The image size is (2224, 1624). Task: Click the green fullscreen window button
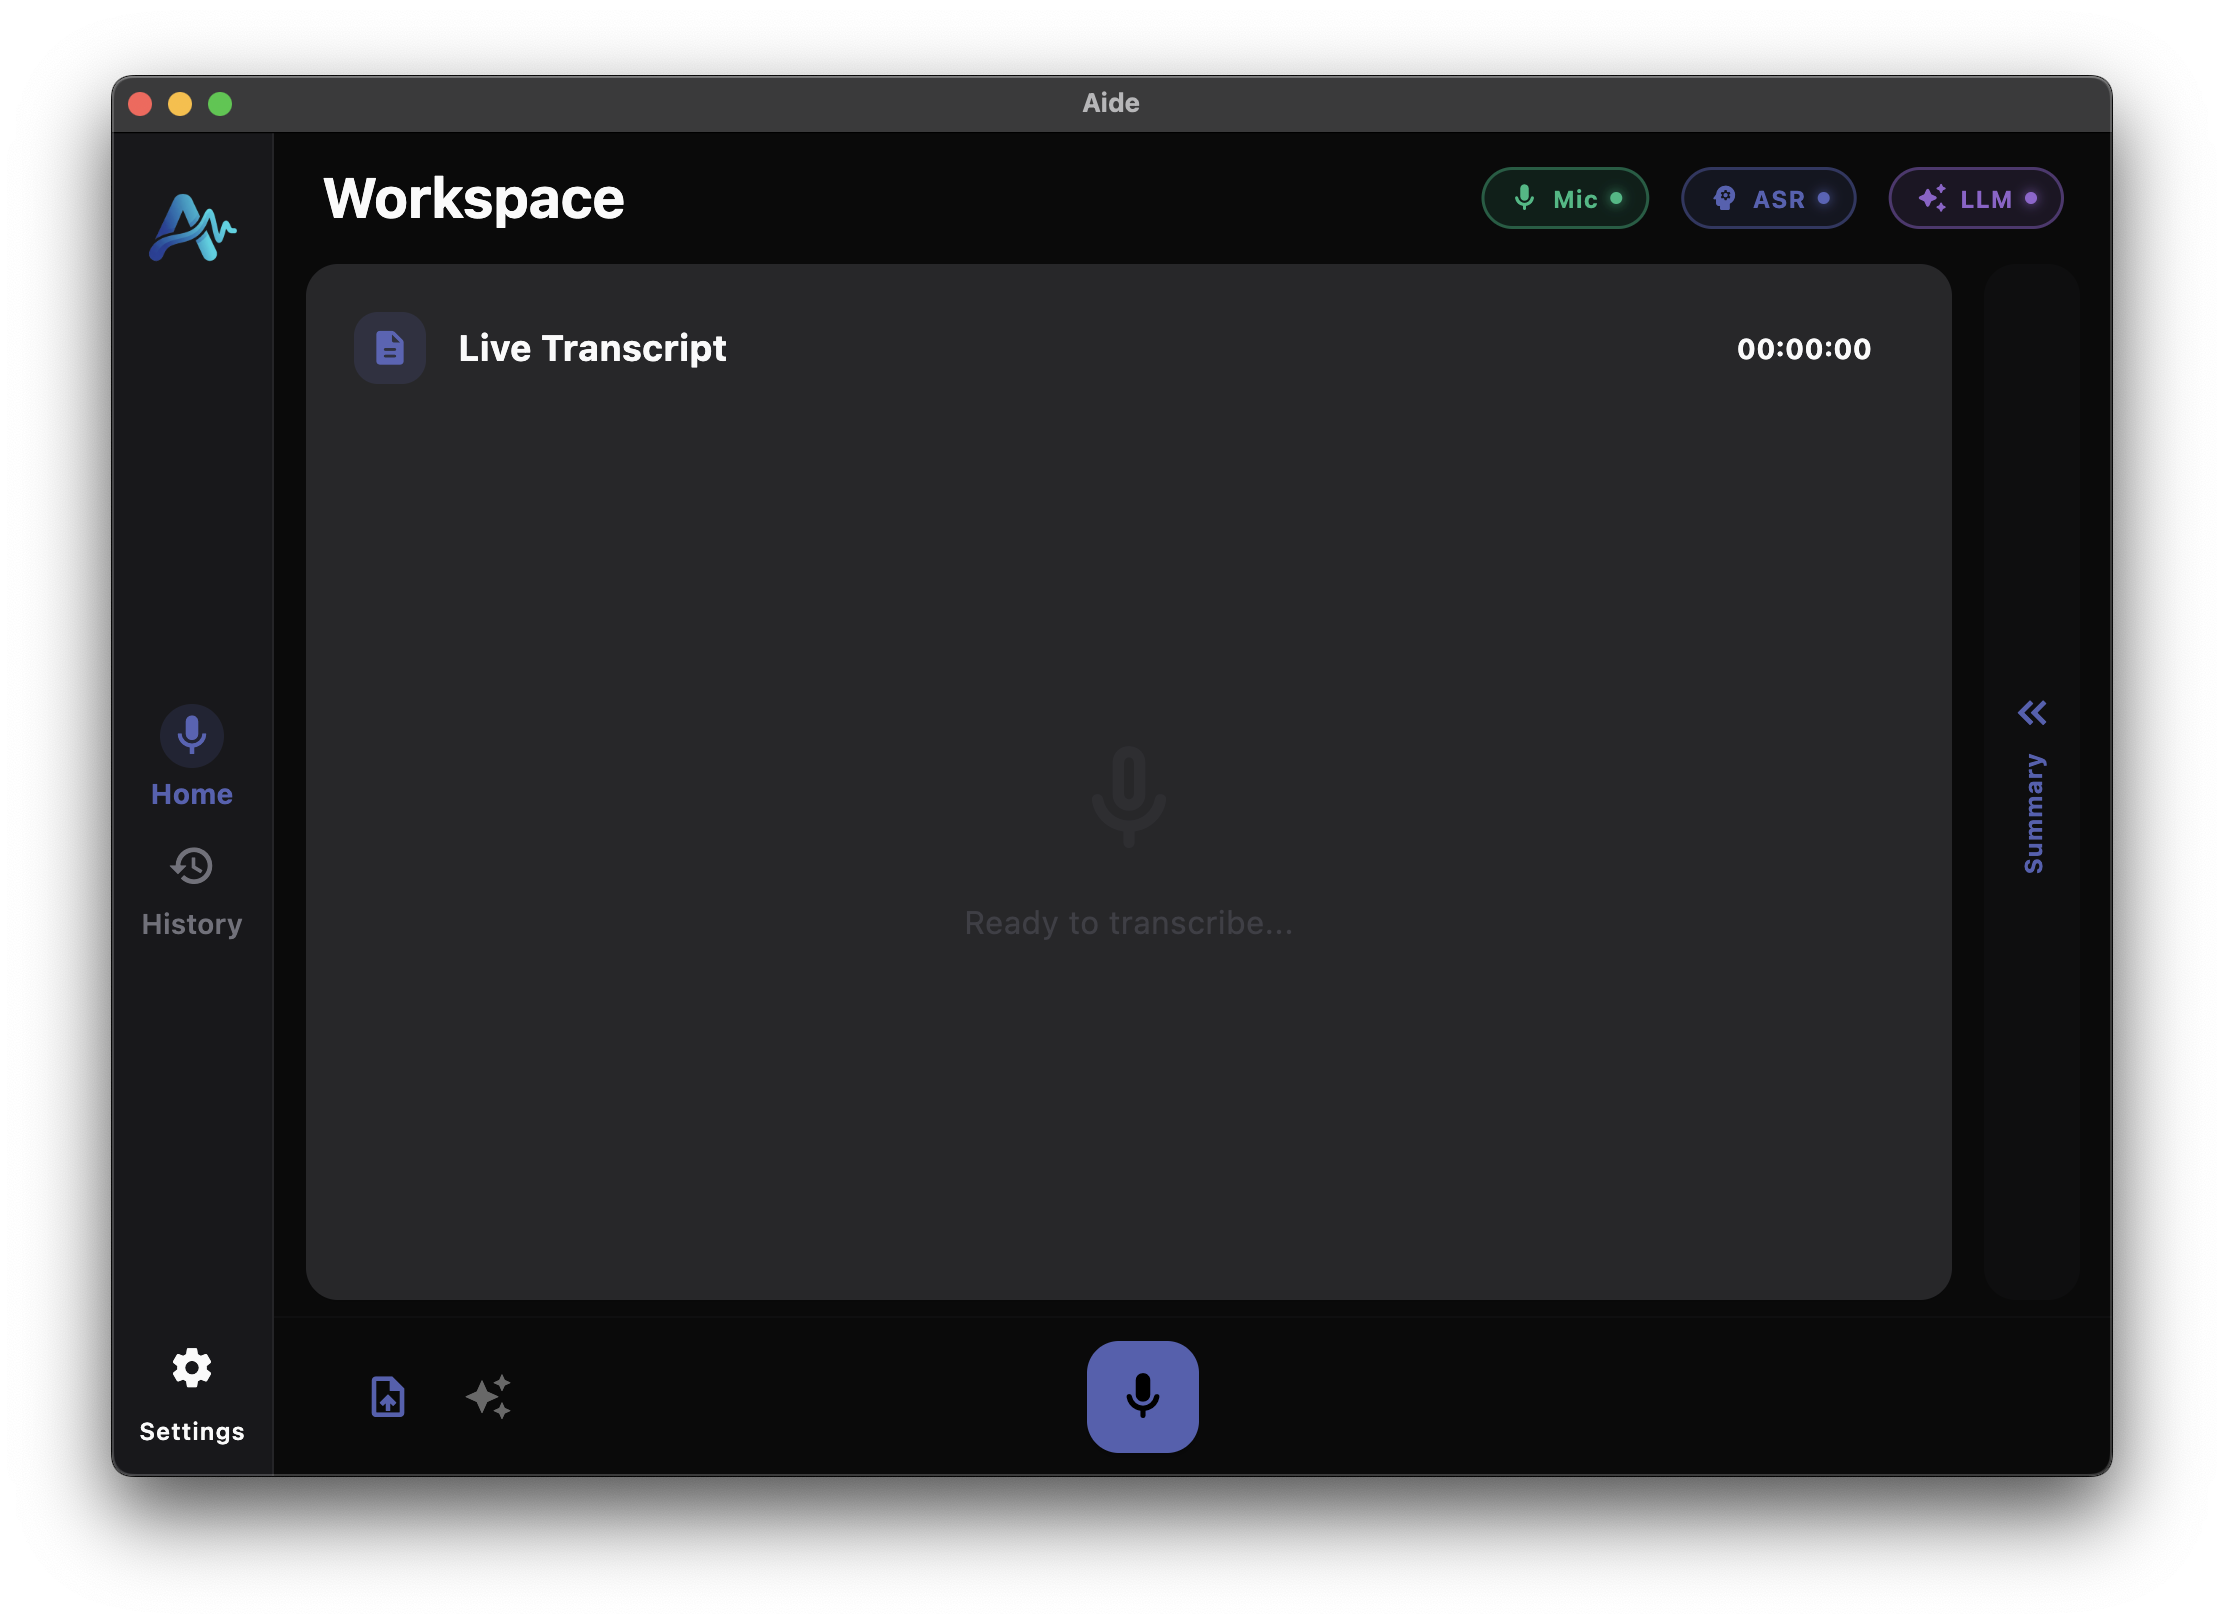coord(220,104)
